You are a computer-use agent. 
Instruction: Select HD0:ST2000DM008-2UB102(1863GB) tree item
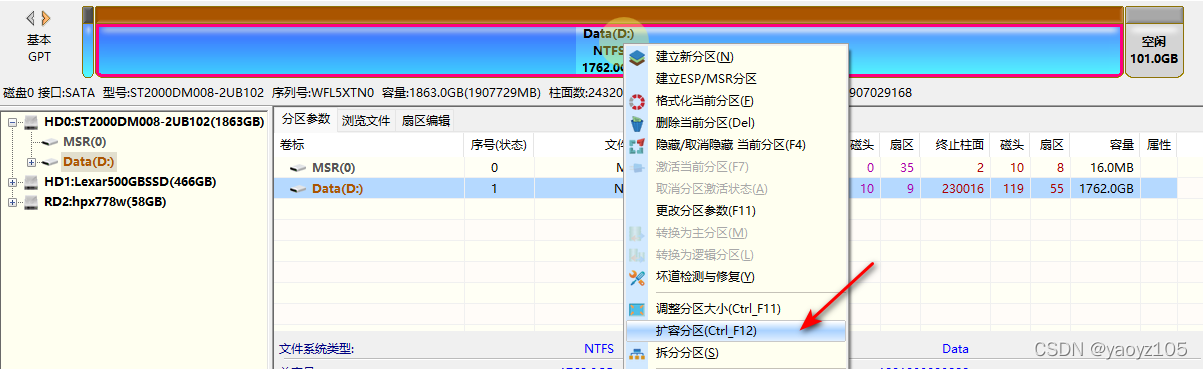point(154,122)
